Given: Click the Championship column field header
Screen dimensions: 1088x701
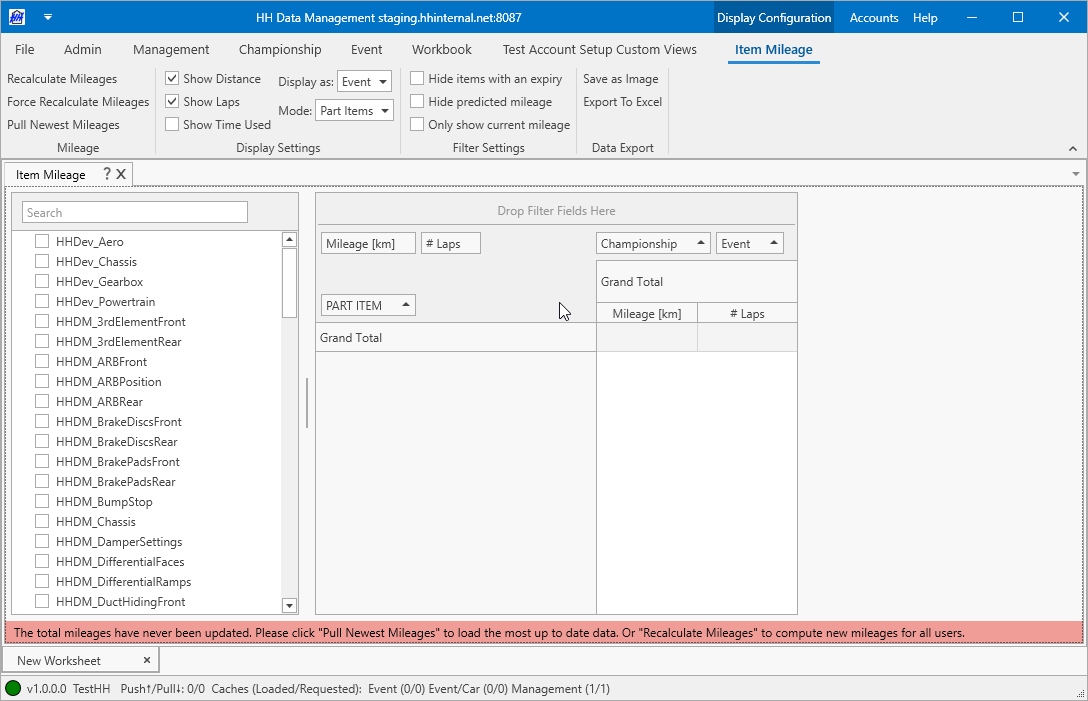Looking at the screenshot, I should click(x=653, y=244).
